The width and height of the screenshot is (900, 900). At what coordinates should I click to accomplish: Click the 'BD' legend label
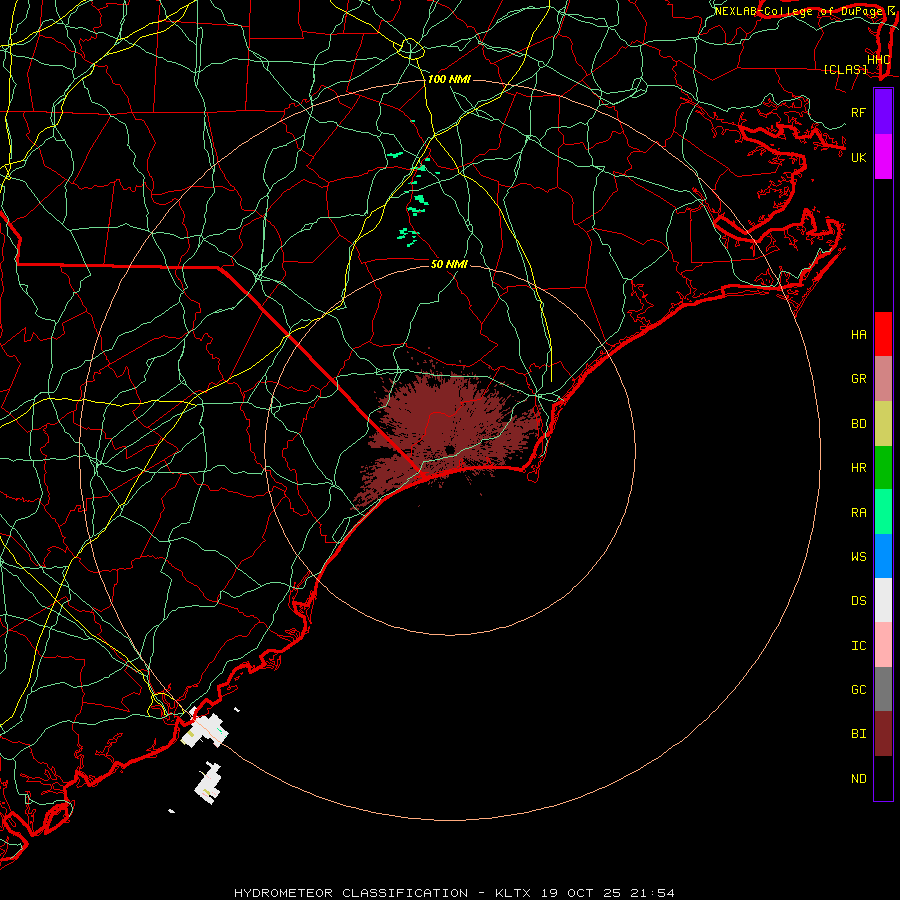click(x=858, y=424)
